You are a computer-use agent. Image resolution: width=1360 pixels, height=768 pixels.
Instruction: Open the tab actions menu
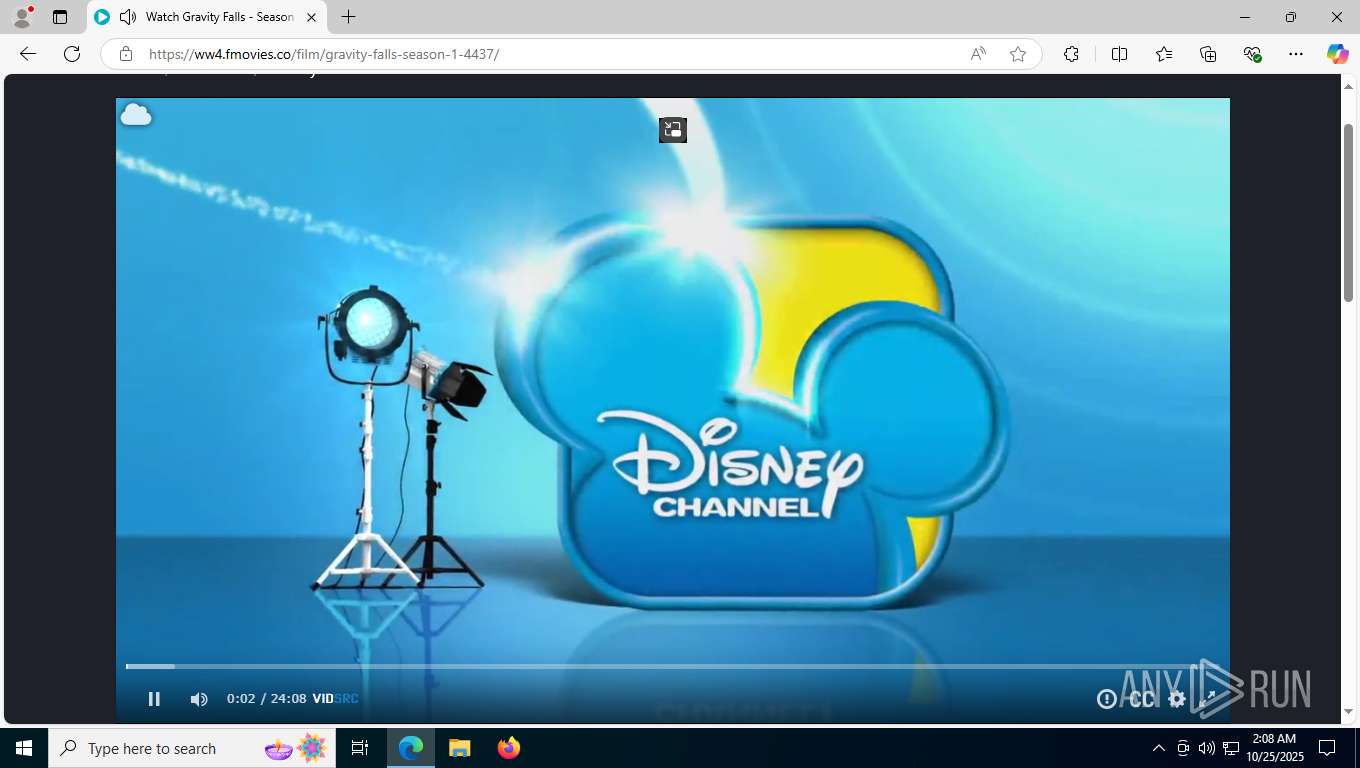click(x=60, y=17)
